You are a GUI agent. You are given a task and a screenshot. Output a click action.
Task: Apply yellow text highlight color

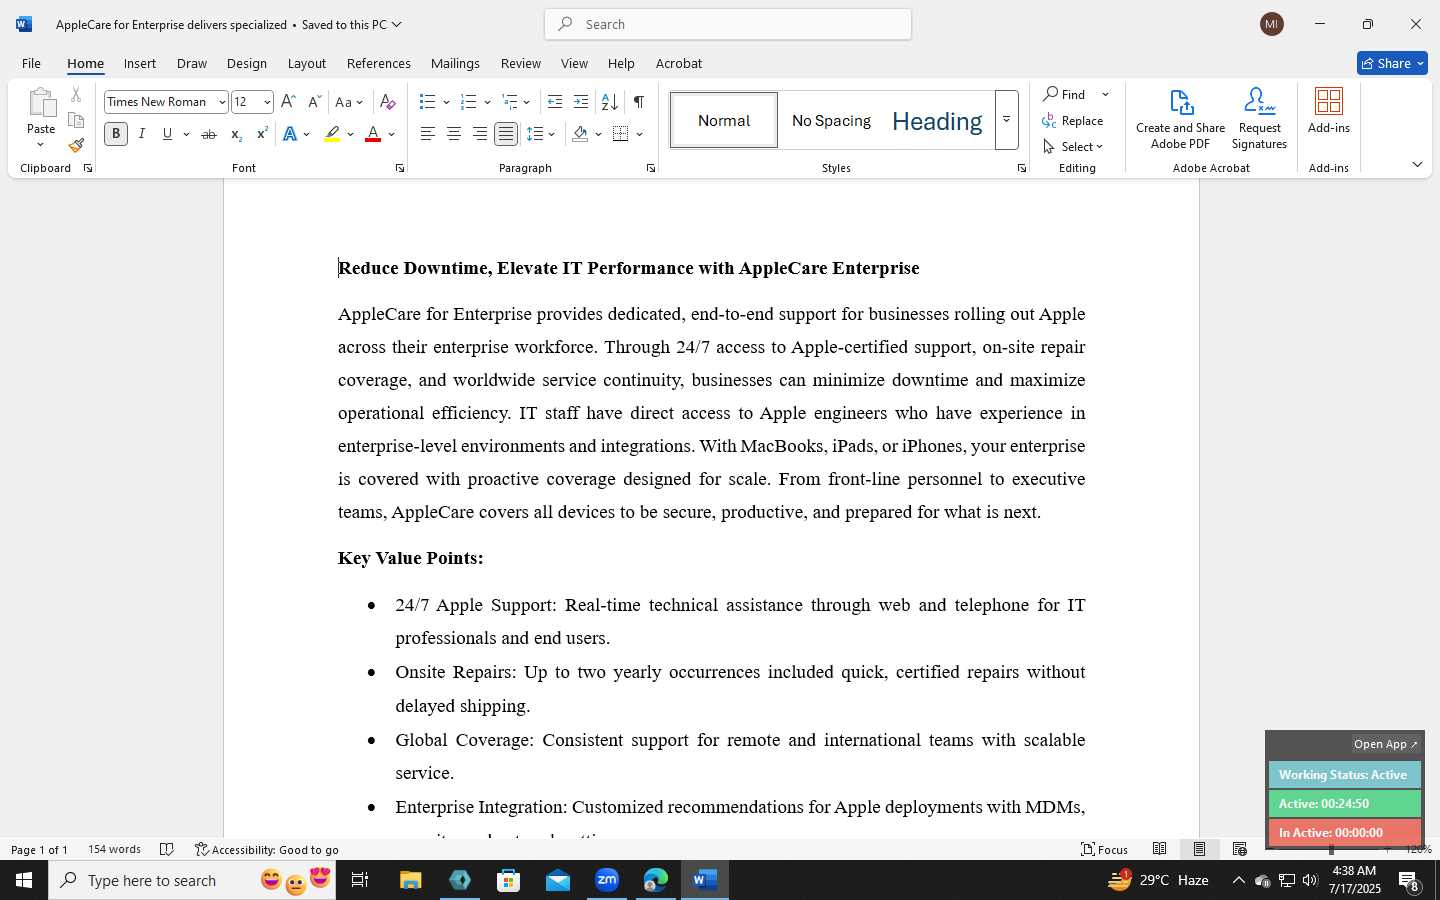click(332, 134)
